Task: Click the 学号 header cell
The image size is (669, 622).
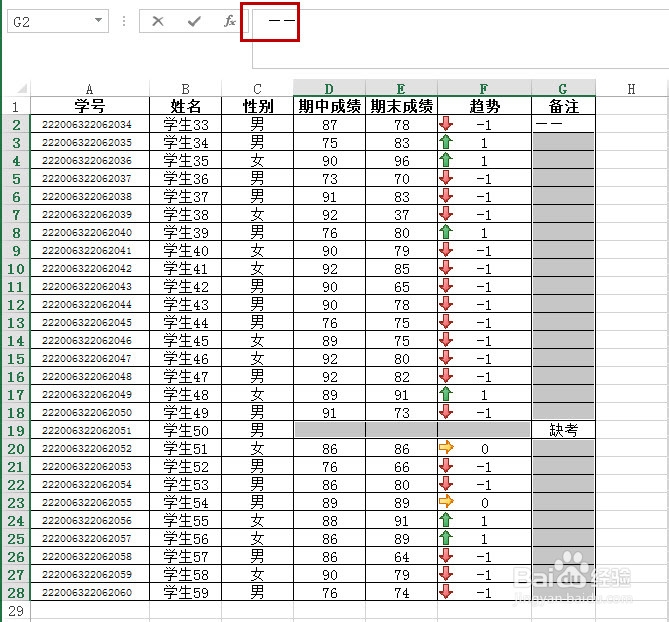Action: click(x=90, y=106)
